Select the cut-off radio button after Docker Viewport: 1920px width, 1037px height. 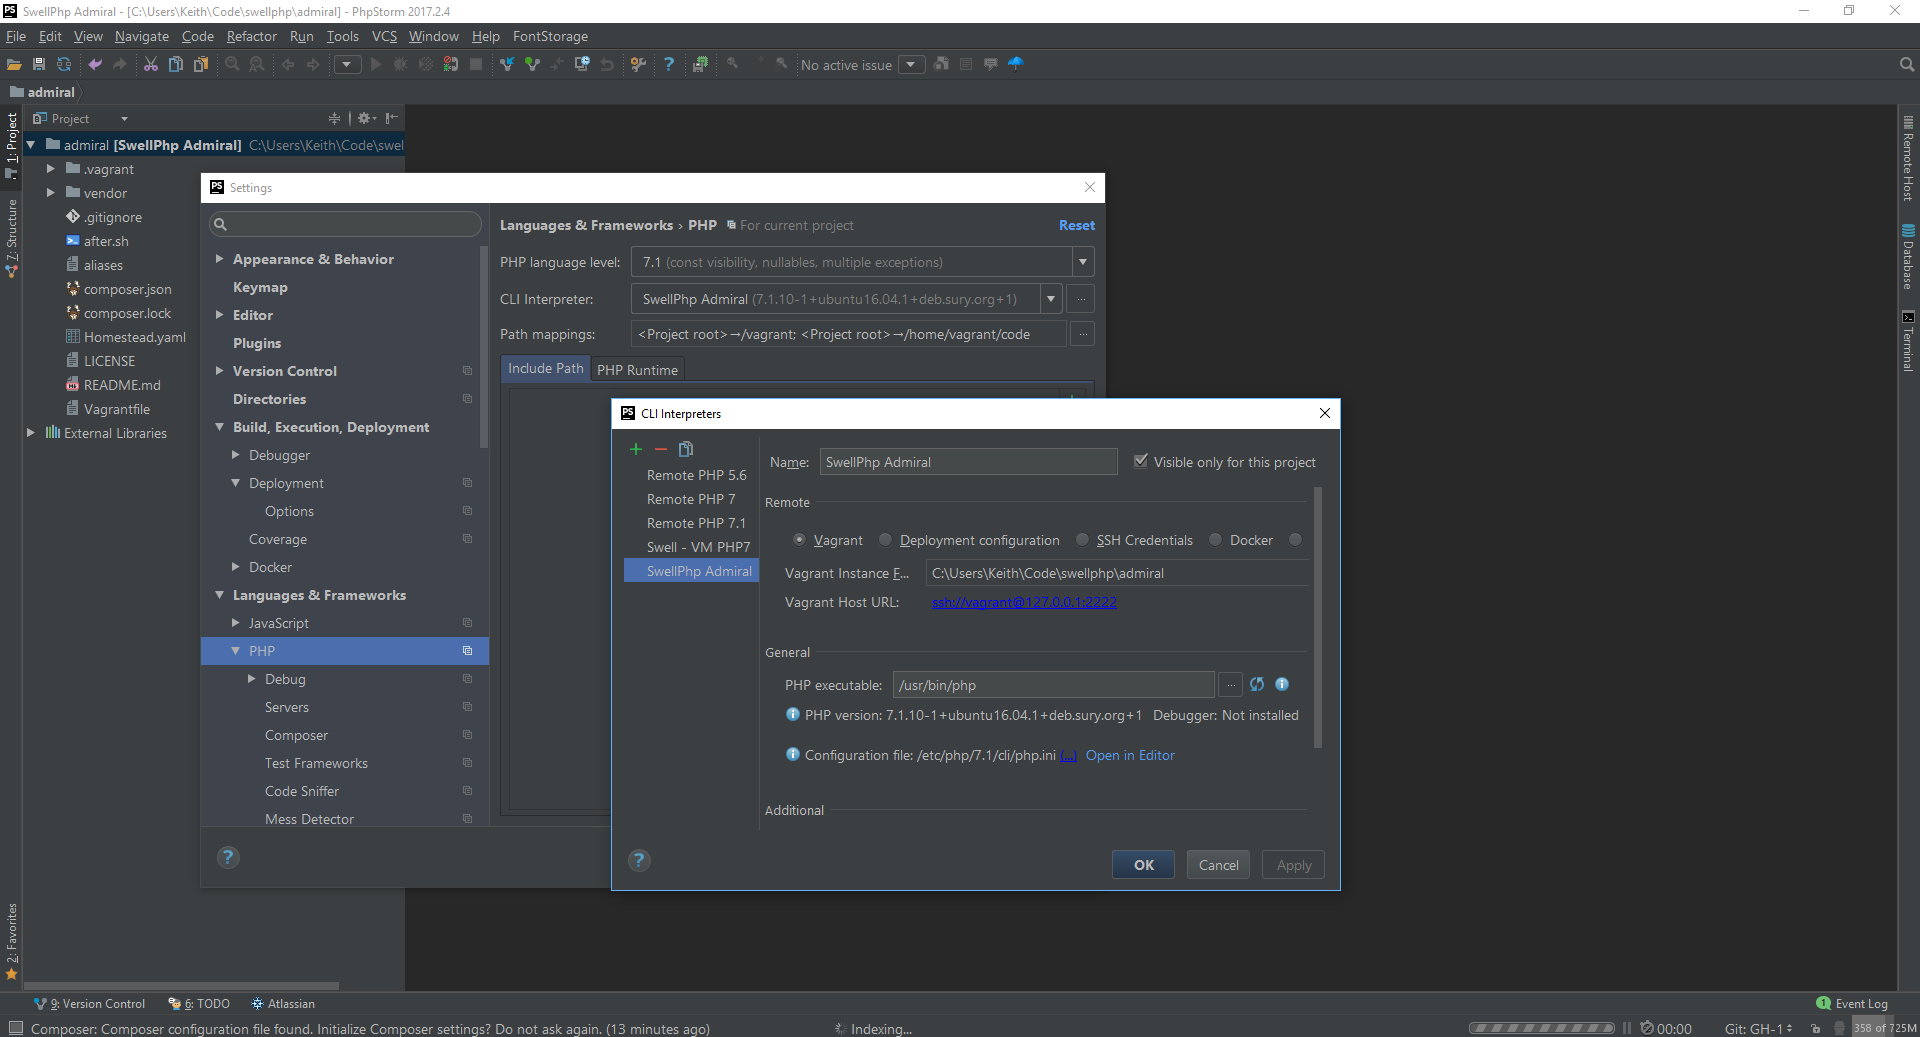click(1295, 540)
